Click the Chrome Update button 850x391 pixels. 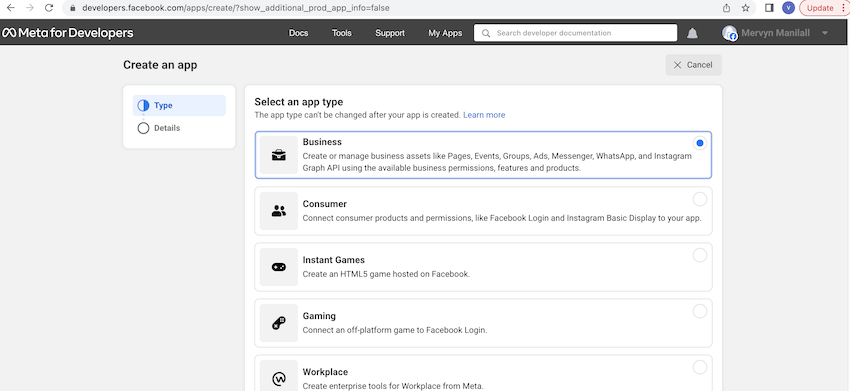pyautogui.click(x=820, y=8)
